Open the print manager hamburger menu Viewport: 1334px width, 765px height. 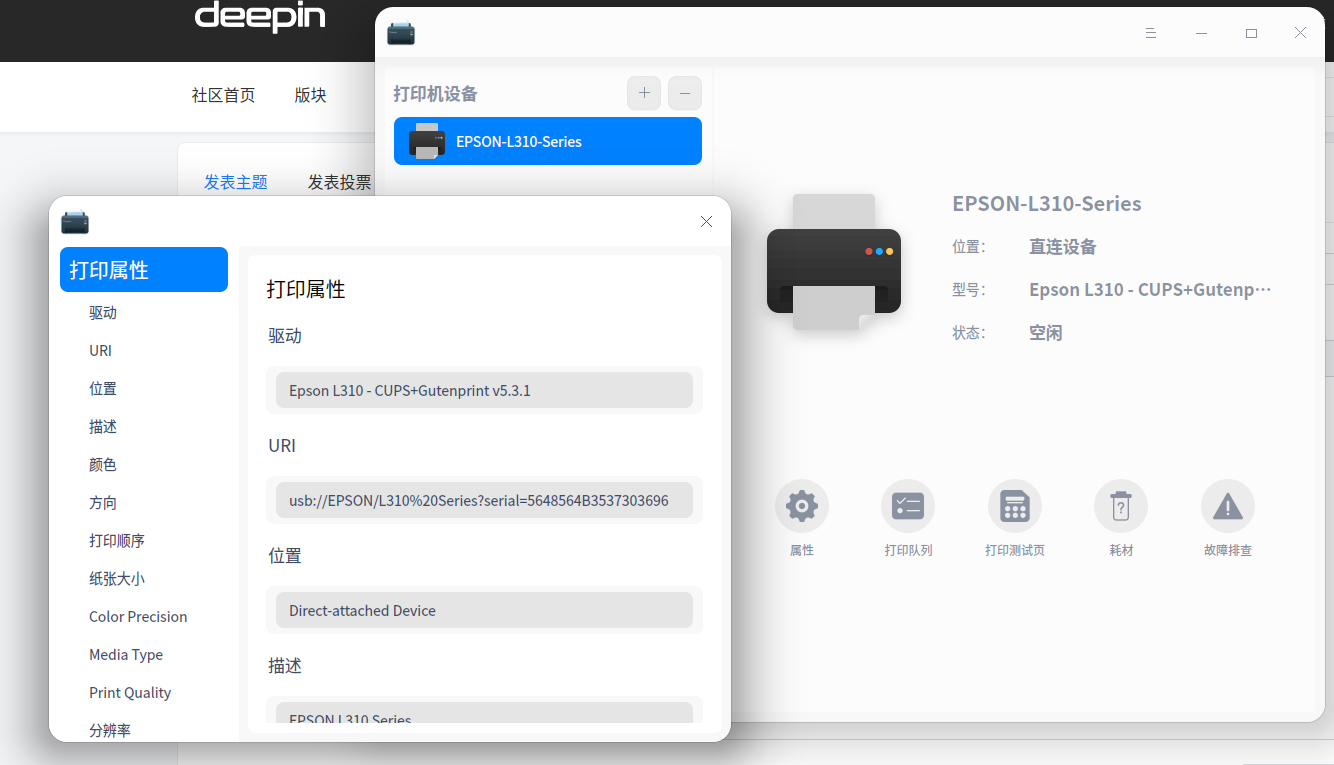click(x=1150, y=32)
